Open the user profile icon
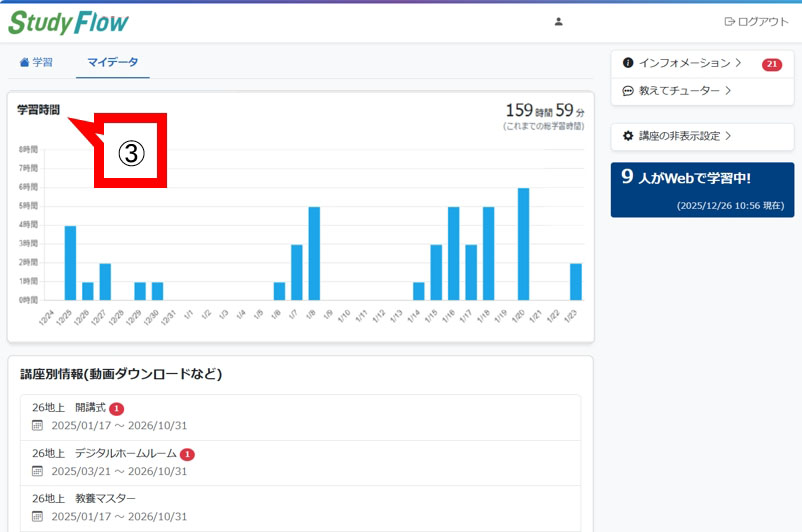The image size is (802, 532). (558, 22)
